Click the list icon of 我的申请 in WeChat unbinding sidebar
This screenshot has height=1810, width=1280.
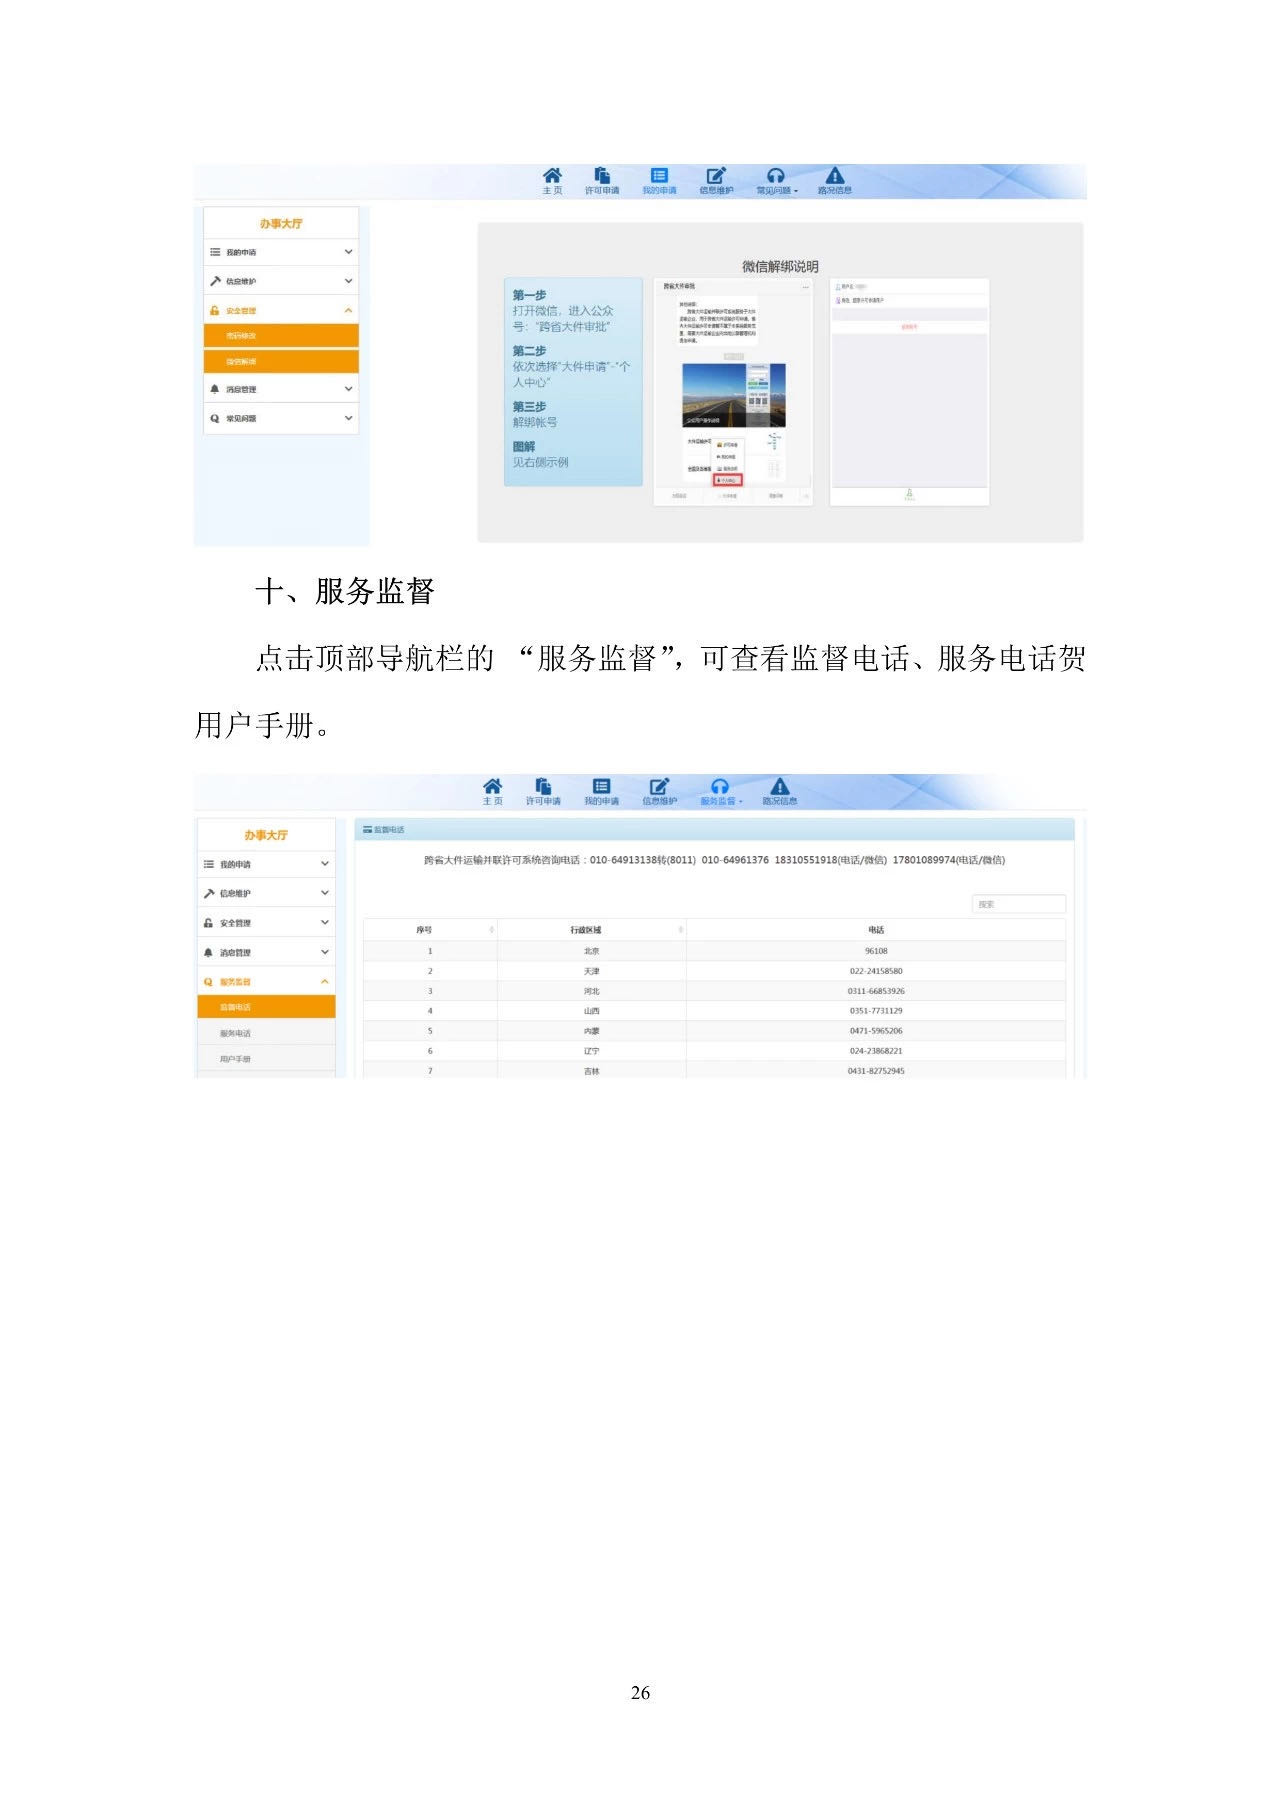(214, 252)
